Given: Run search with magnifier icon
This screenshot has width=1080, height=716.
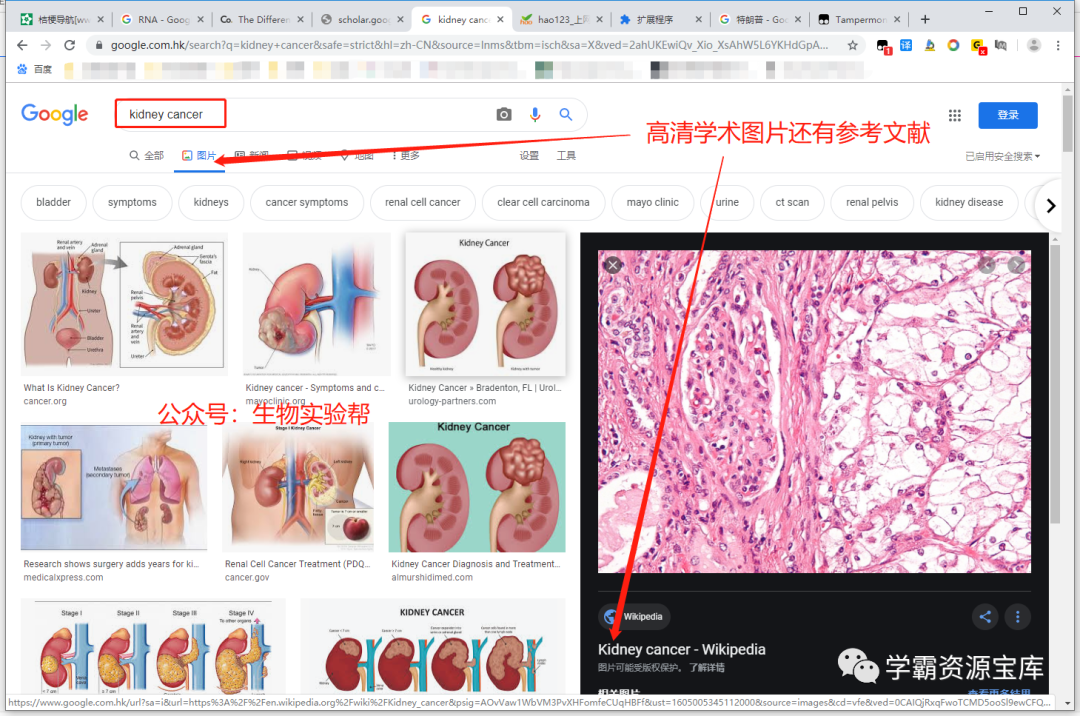Looking at the screenshot, I should (x=565, y=114).
